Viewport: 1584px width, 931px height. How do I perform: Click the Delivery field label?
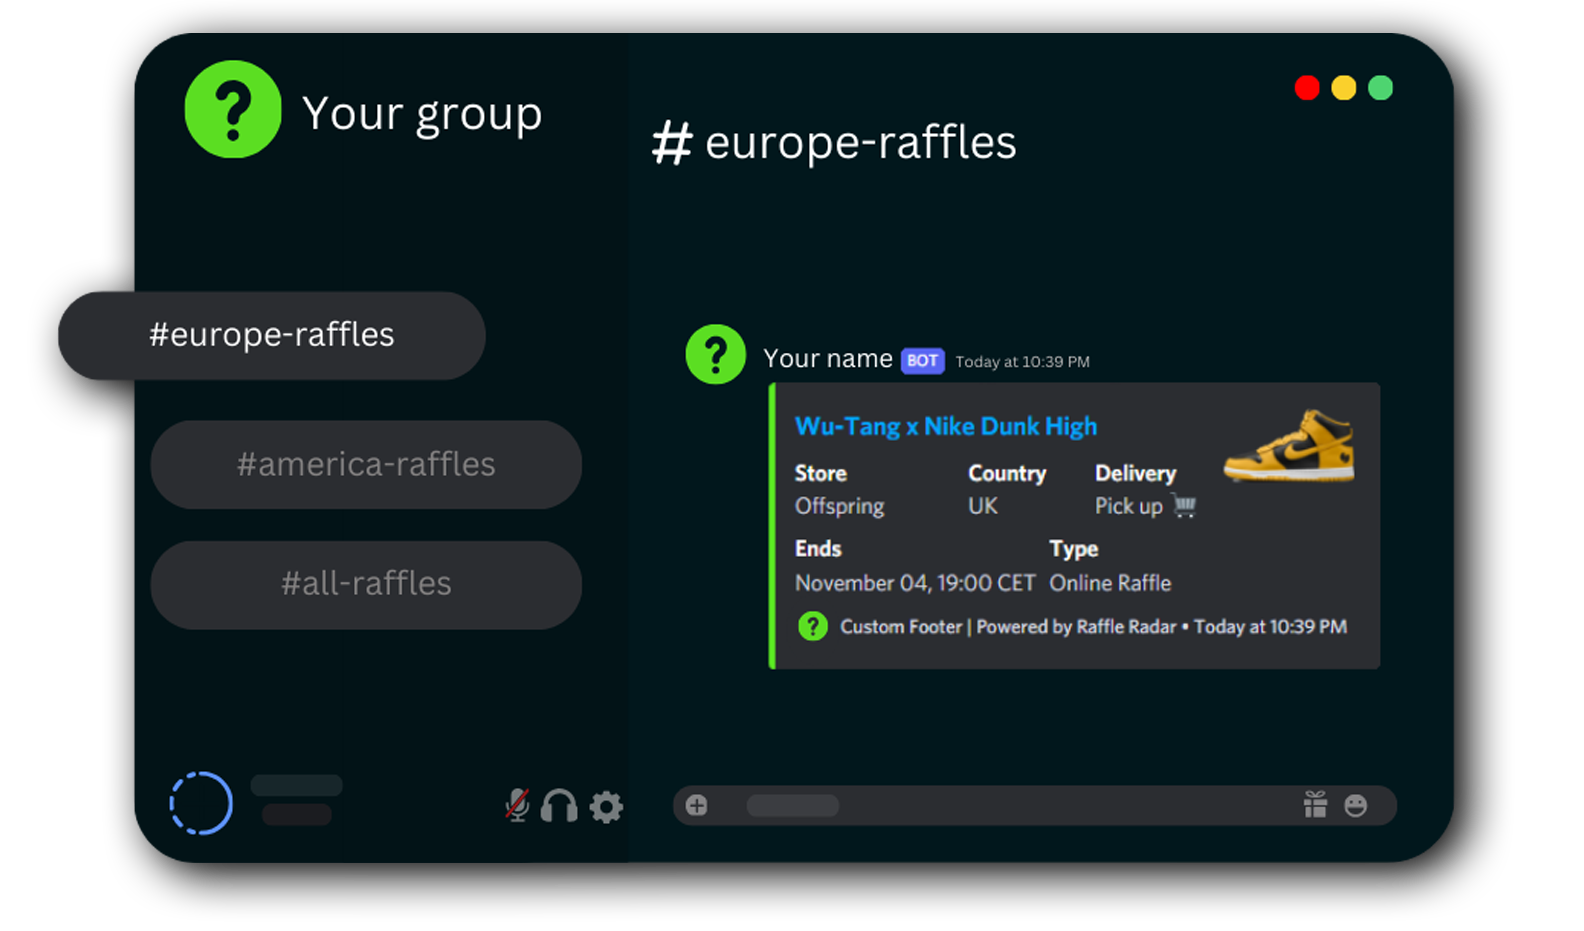coord(1135,473)
